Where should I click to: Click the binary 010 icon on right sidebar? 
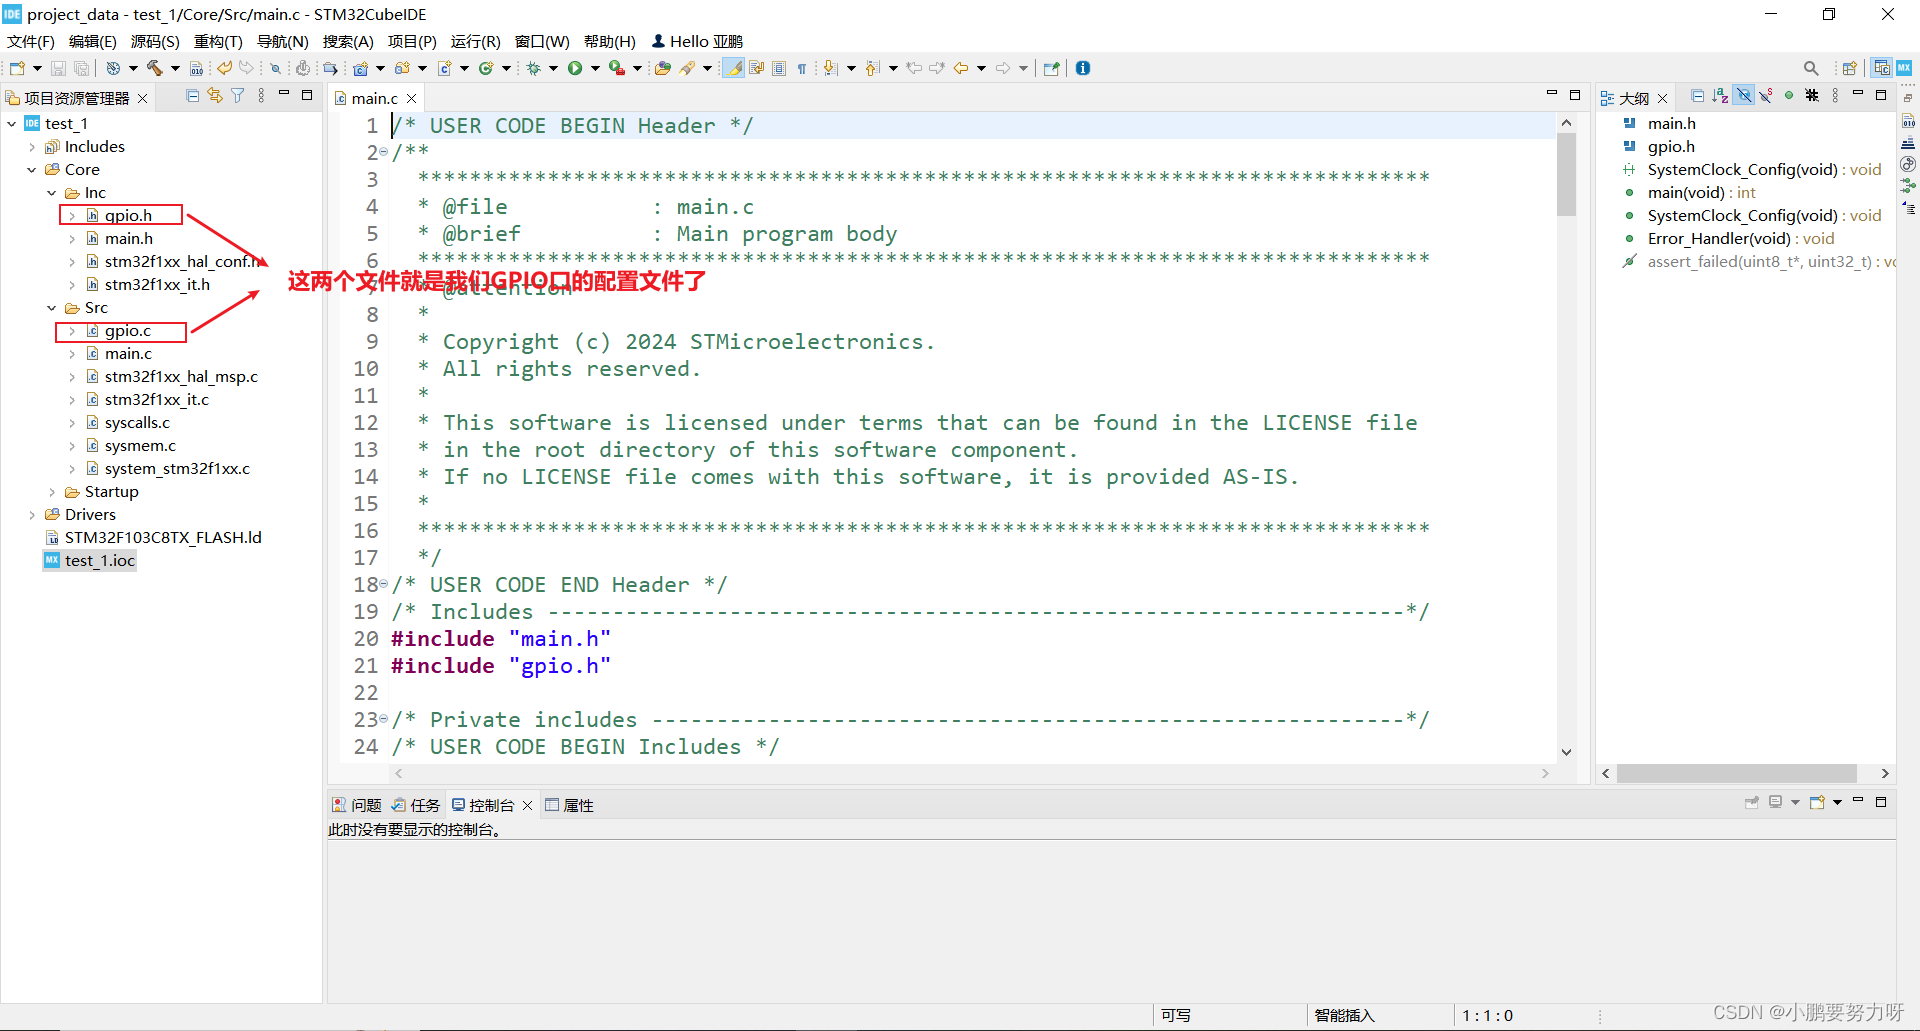click(1908, 121)
